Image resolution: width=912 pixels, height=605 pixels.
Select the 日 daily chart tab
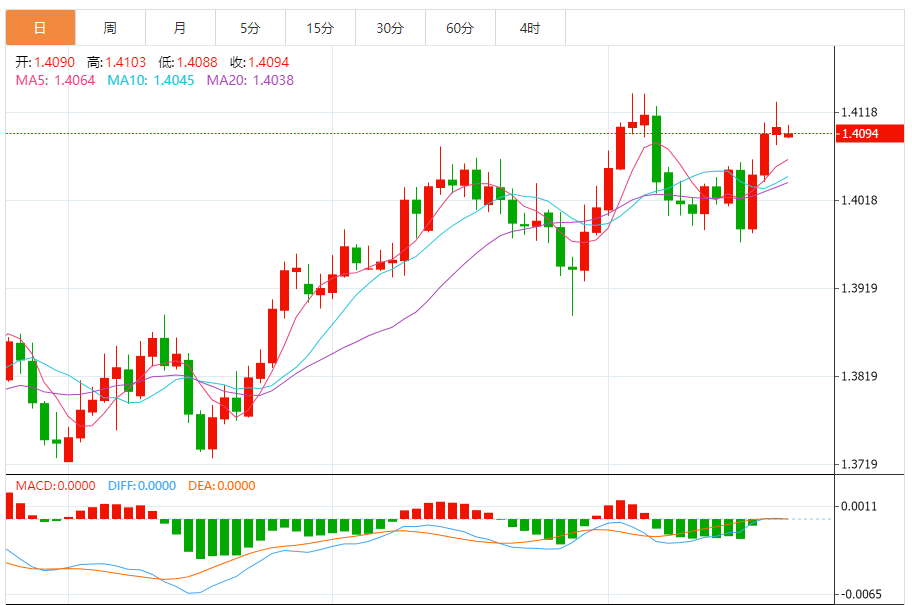tap(40, 28)
